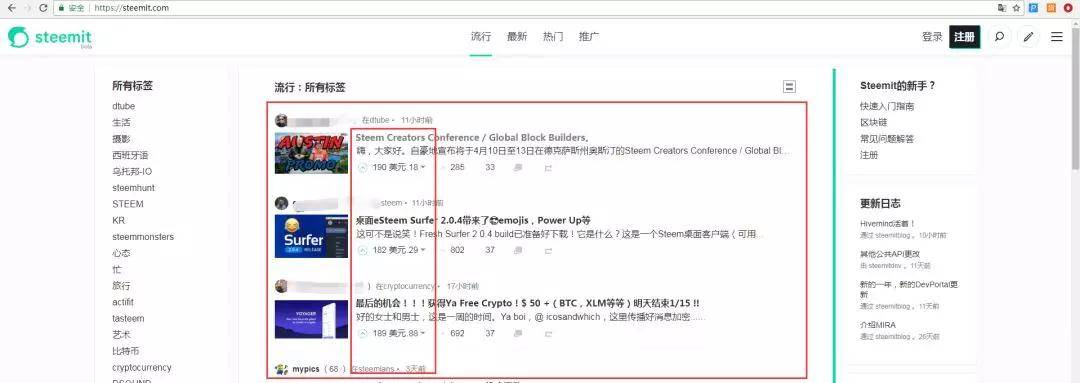Switch to the 推广 tab

coord(589,37)
